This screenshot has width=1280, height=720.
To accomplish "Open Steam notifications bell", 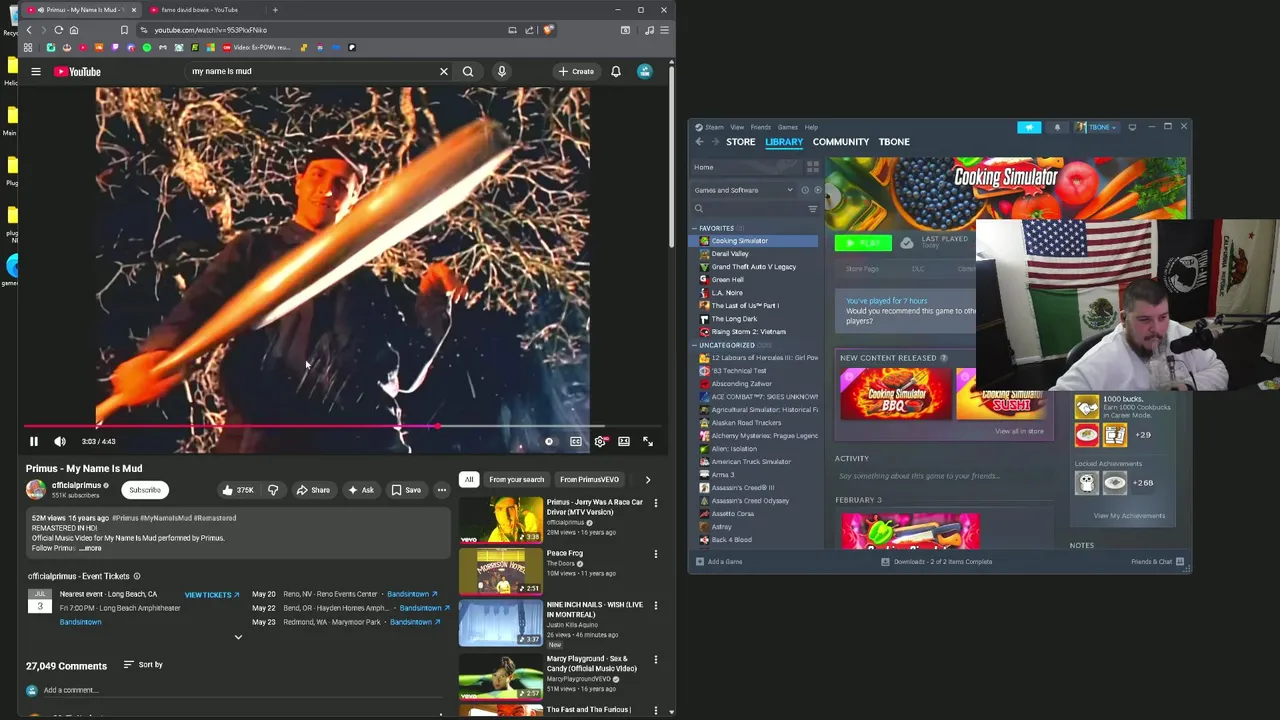I will 1057,127.
